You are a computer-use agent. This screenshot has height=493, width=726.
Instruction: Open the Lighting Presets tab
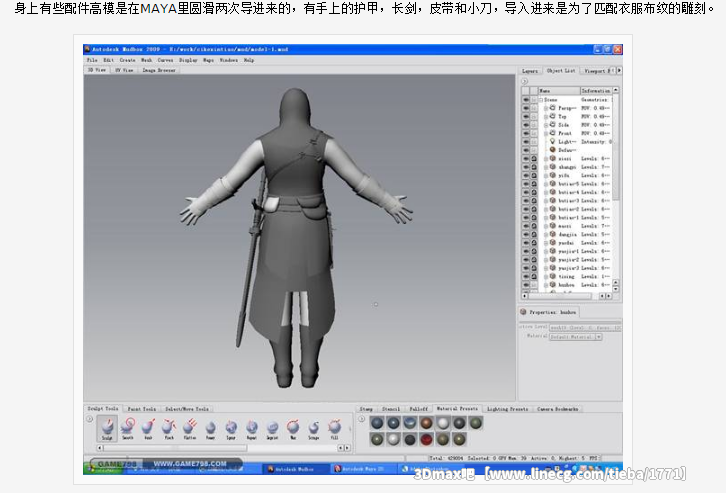(507, 409)
